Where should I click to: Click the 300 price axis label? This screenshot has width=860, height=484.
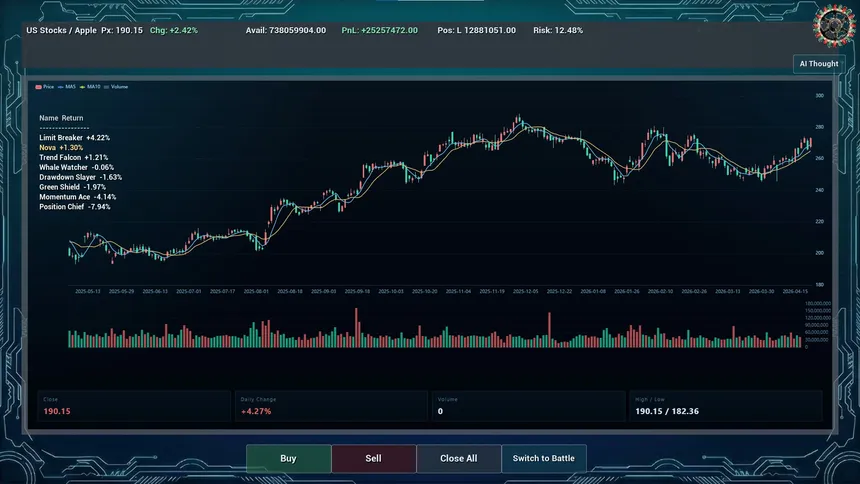(819, 95)
